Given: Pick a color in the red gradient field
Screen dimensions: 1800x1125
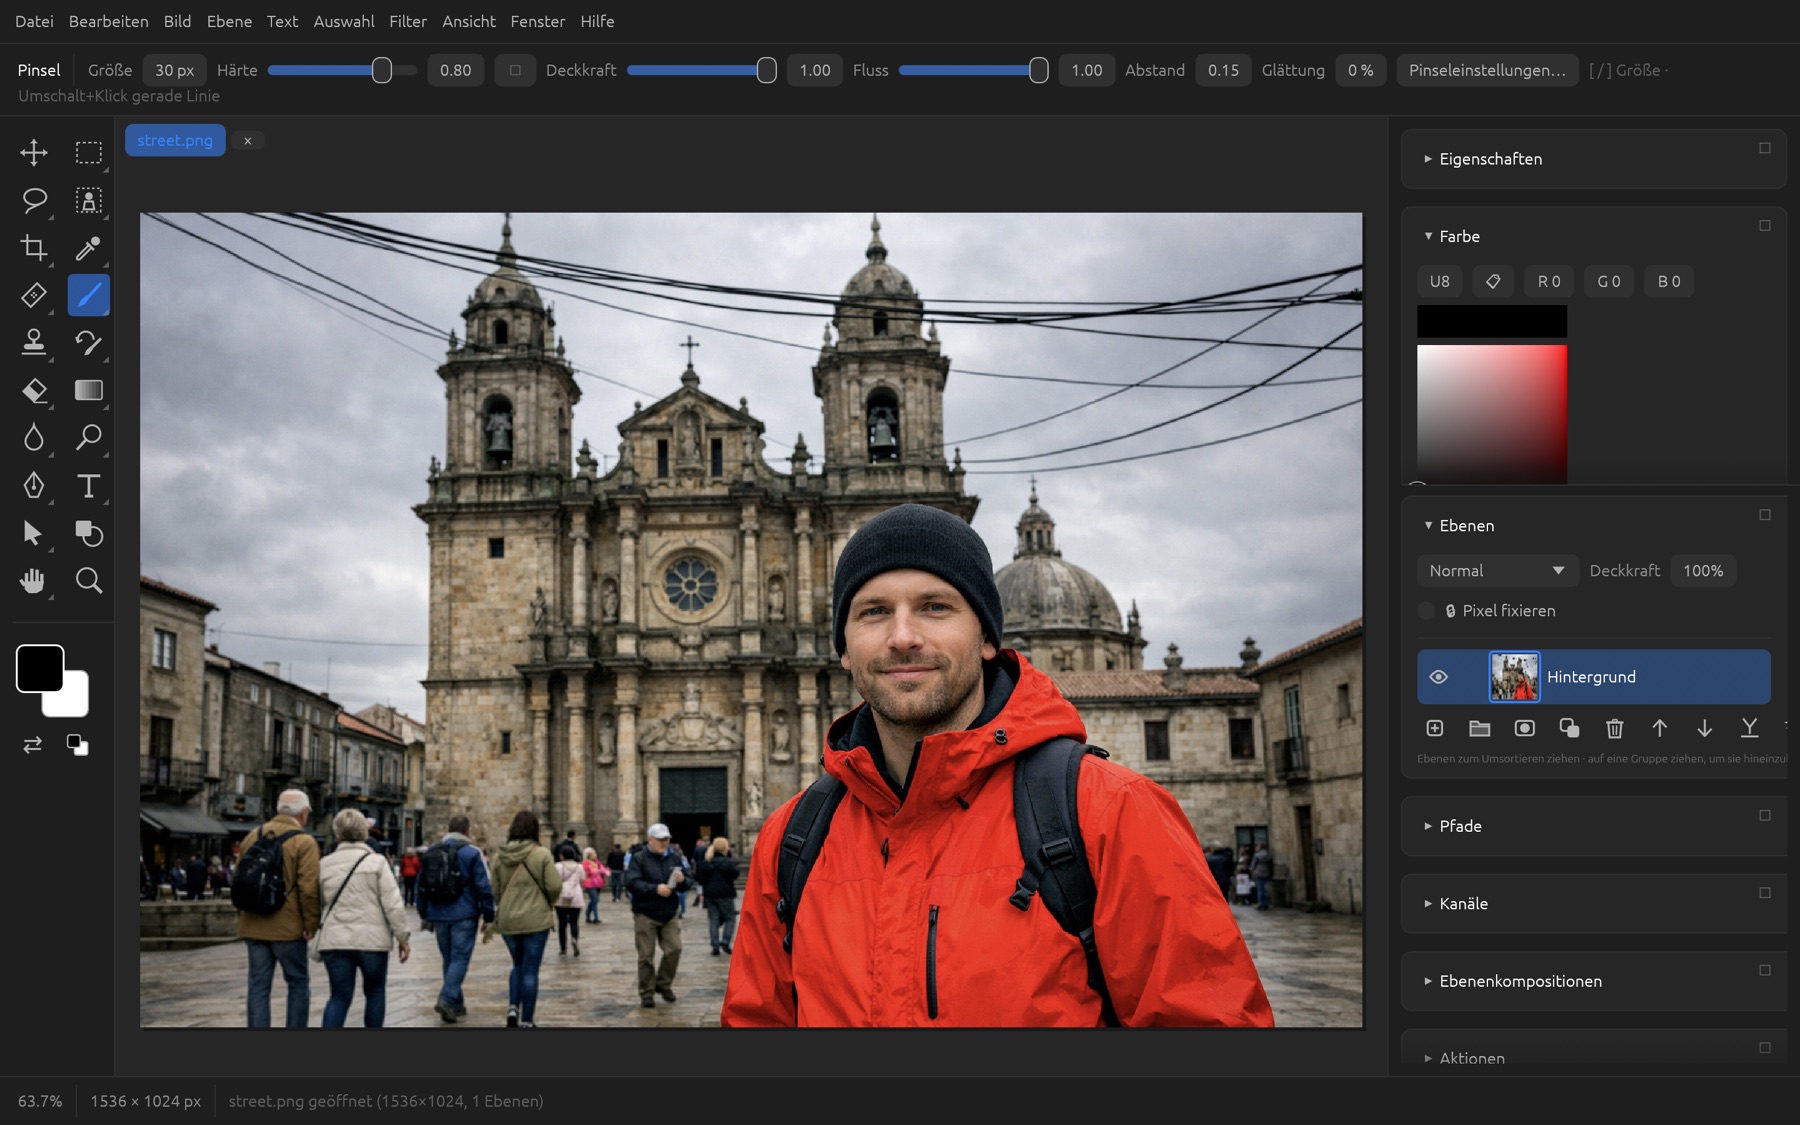Looking at the screenshot, I should click(x=1491, y=414).
